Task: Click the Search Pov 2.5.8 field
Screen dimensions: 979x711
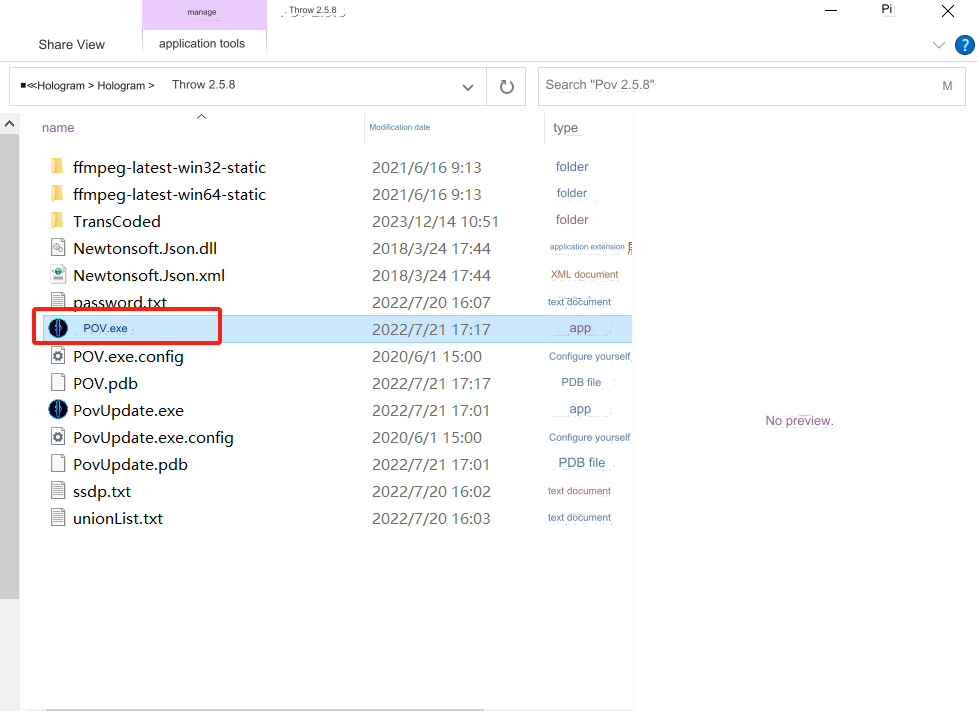Action: tap(752, 86)
